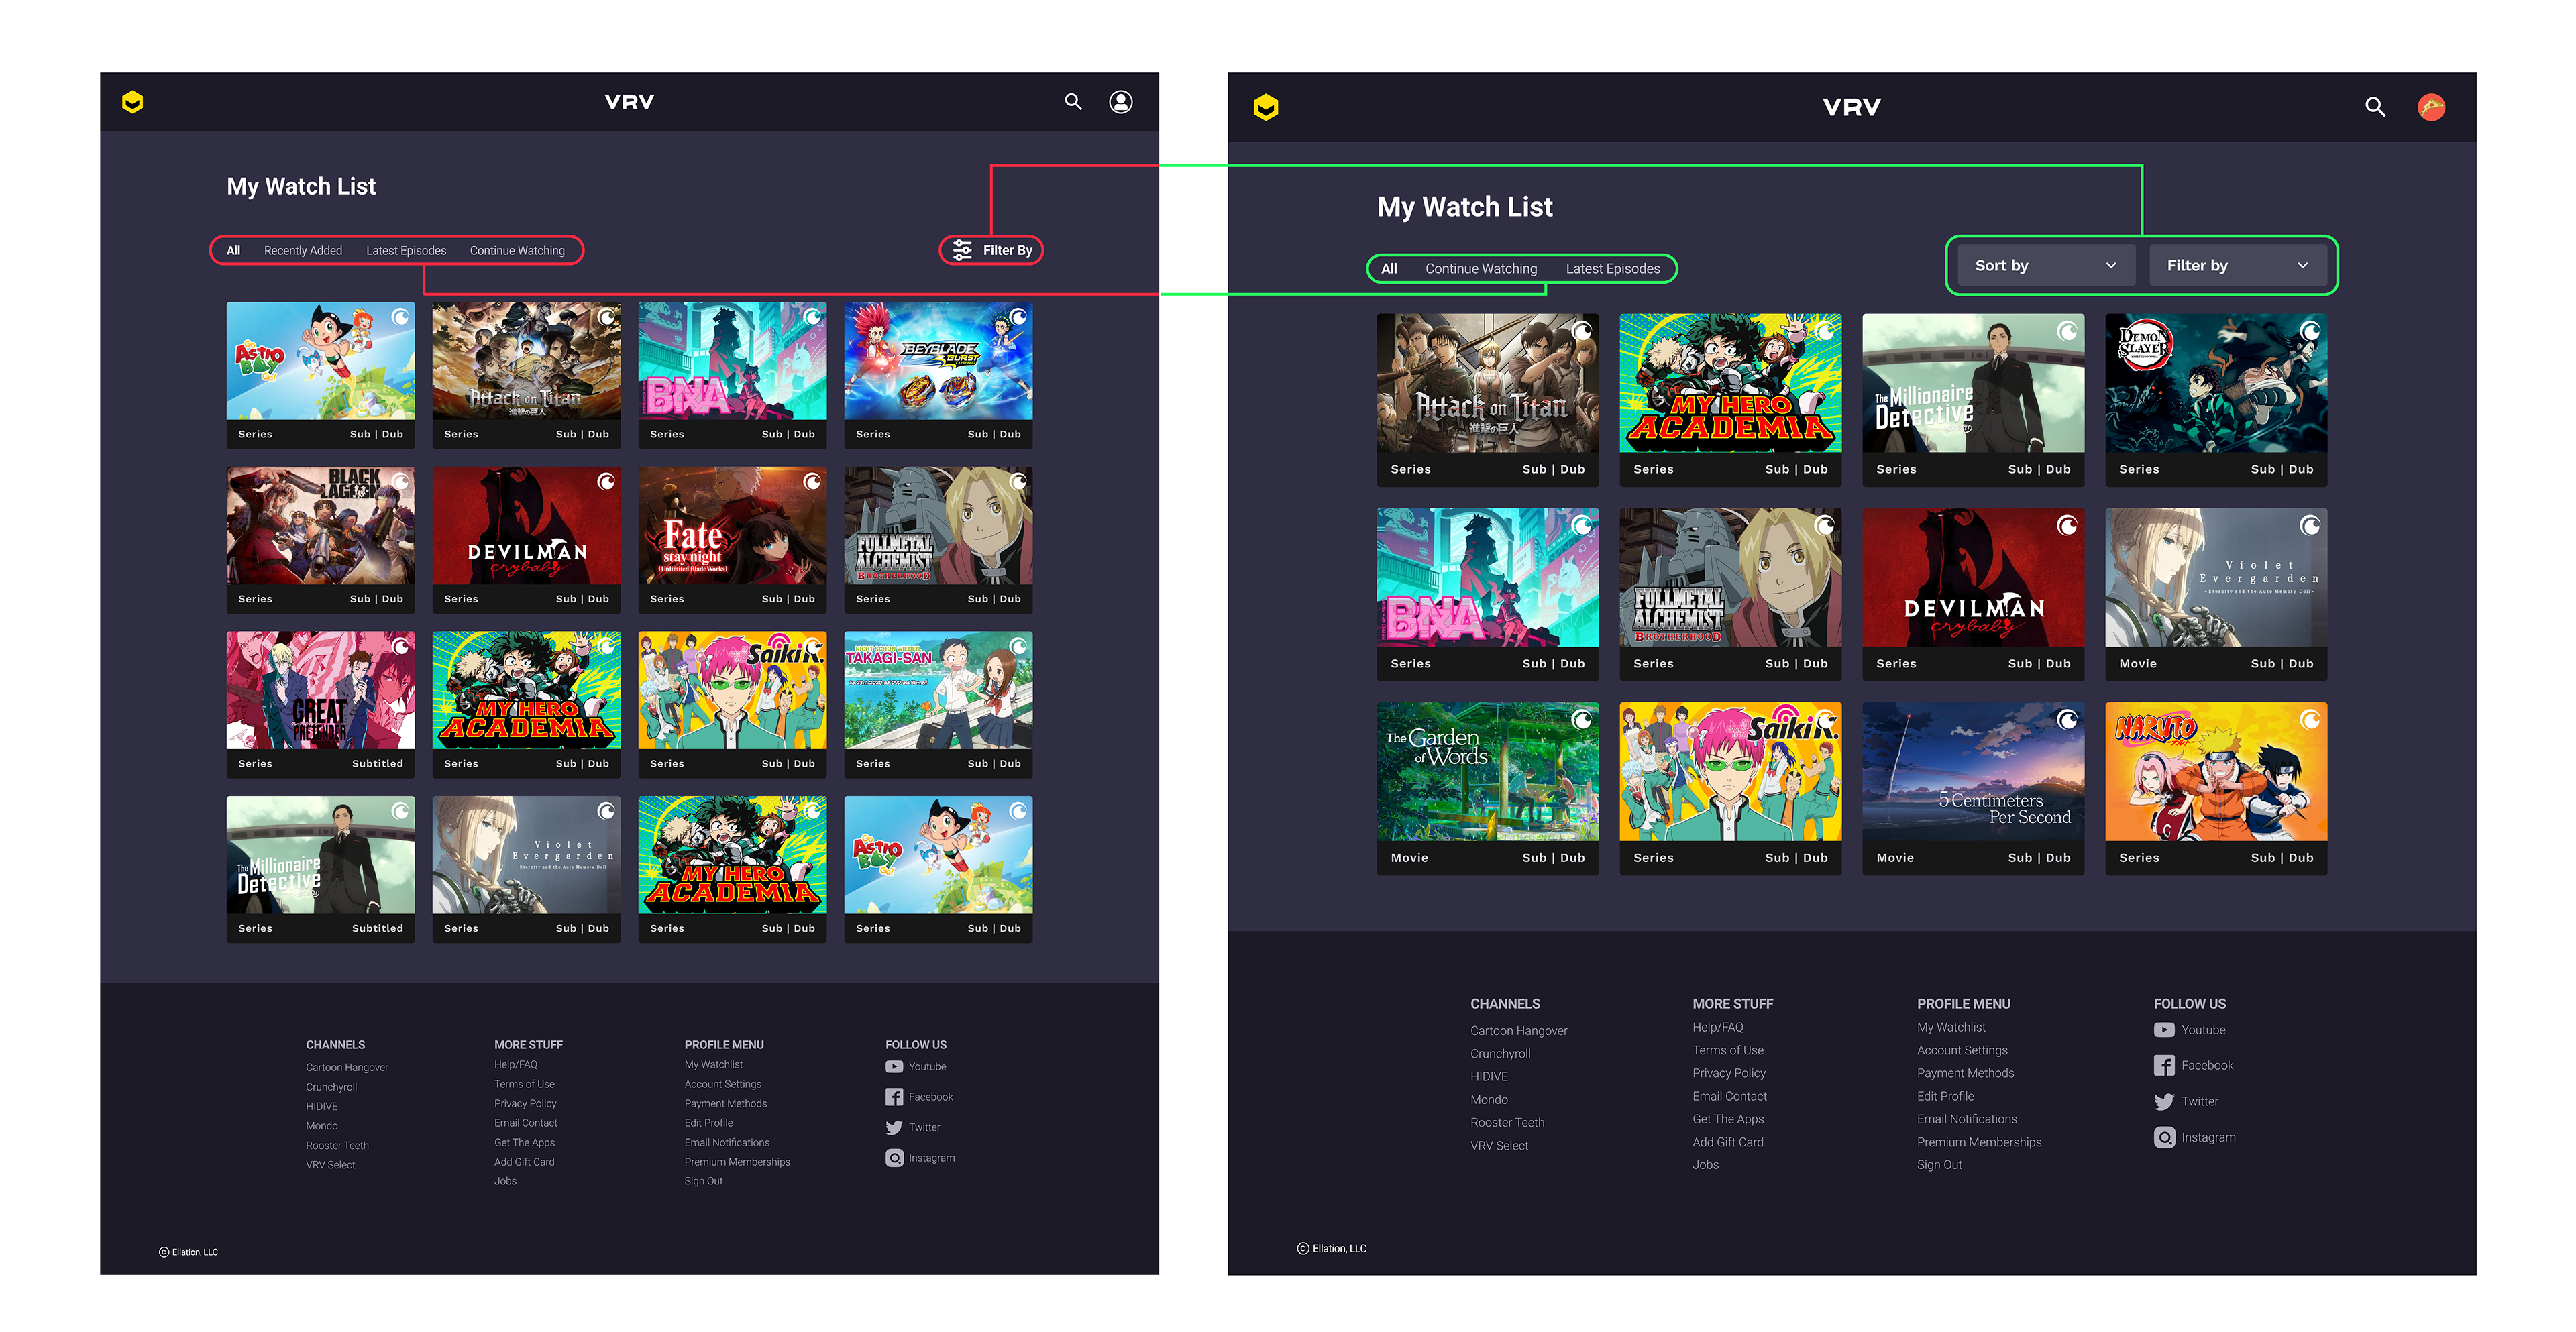Viewport: 2576px width, 1332px height.
Task: Click the VRV hexagon logo in right mockup
Action: pos(1265,107)
